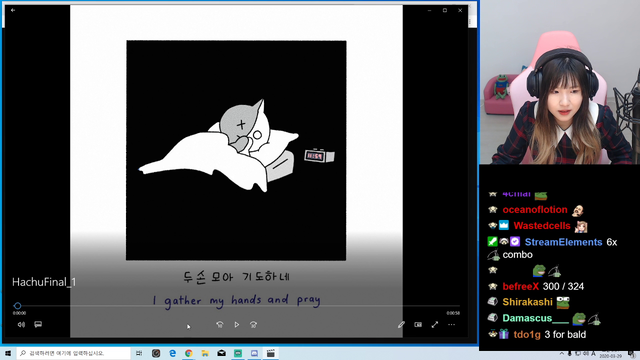Image resolution: width=640 pixels, height=360 pixels.
Task: Open the volume control speaker icon
Action: coord(21,324)
